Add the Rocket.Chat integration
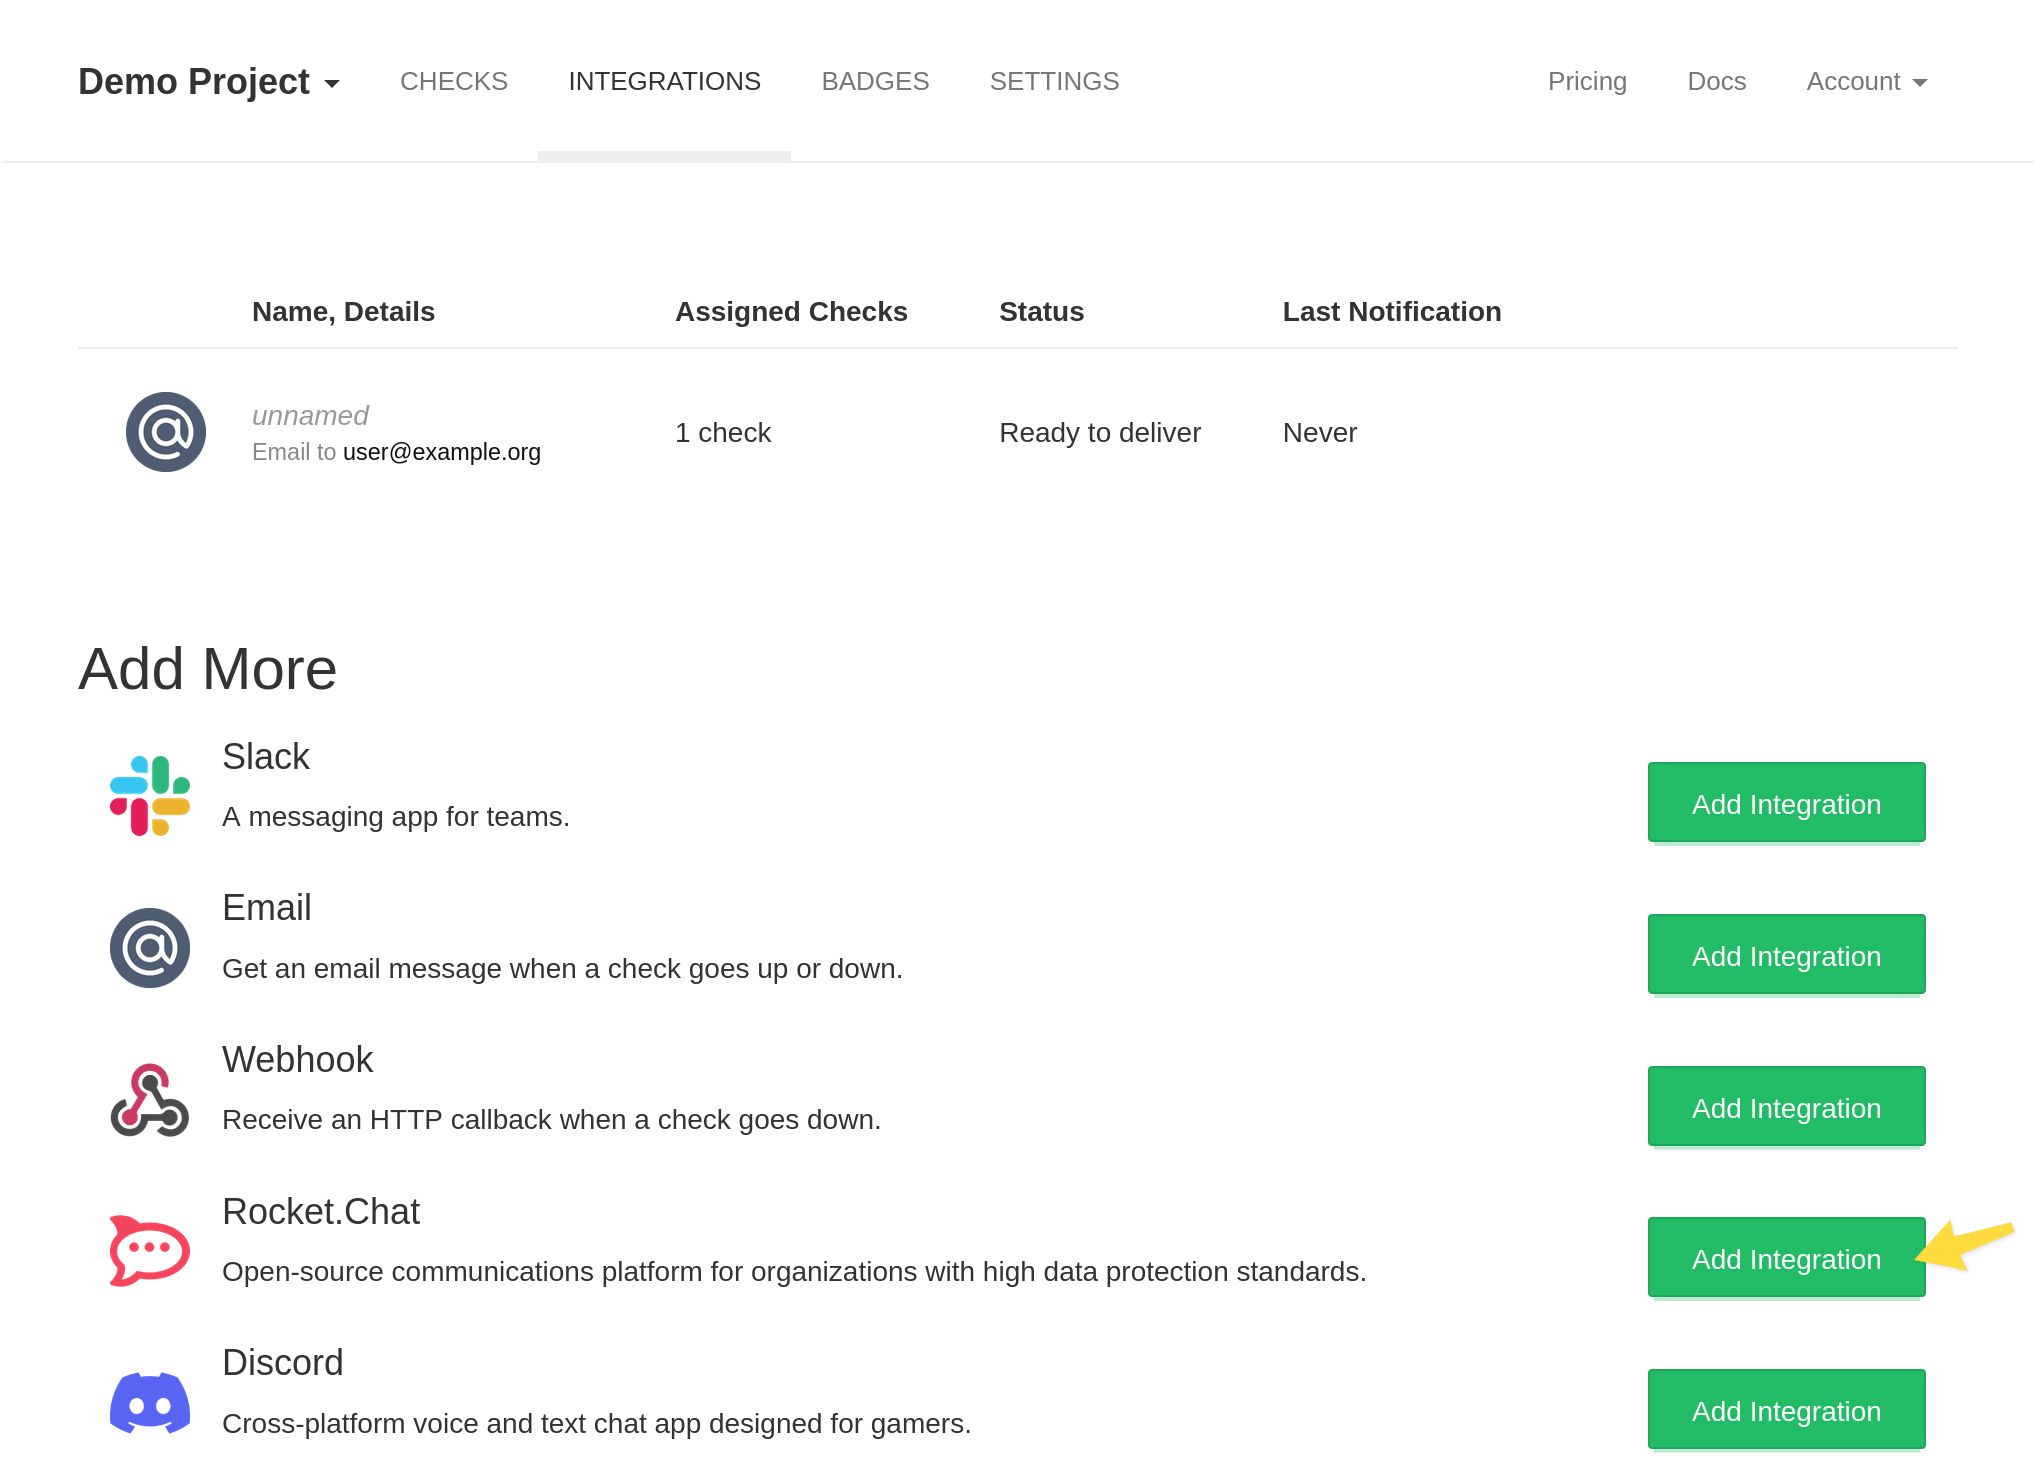This screenshot has width=2036, height=1473. click(1785, 1258)
